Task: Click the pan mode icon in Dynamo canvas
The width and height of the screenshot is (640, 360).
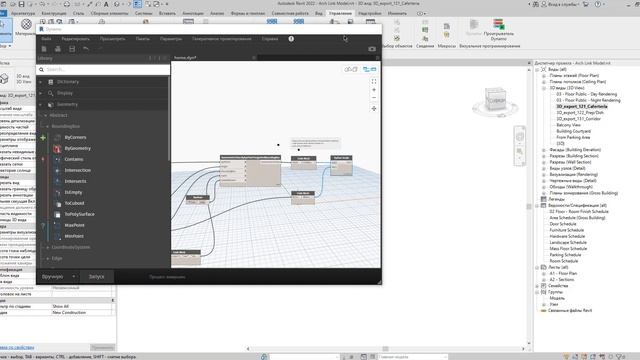Action: pyautogui.click(x=374, y=109)
